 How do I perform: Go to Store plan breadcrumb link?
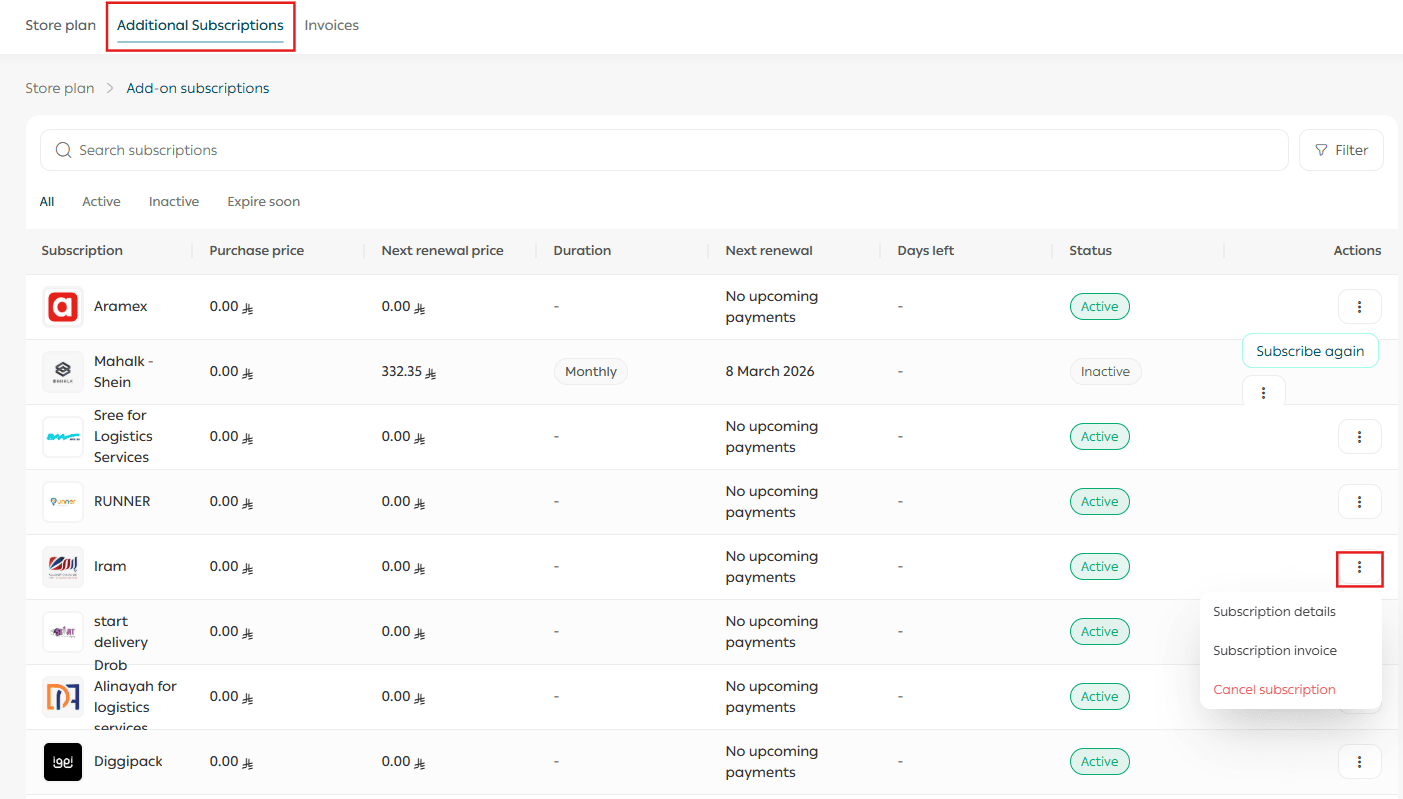coord(60,88)
